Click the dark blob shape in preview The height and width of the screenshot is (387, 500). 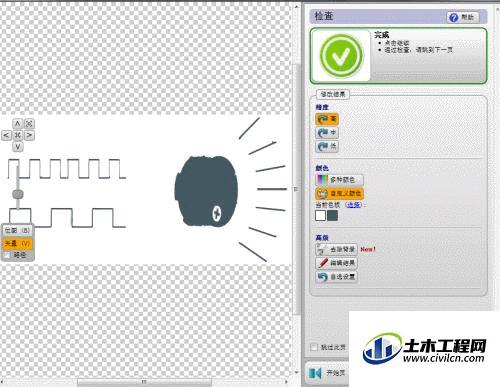pos(206,191)
